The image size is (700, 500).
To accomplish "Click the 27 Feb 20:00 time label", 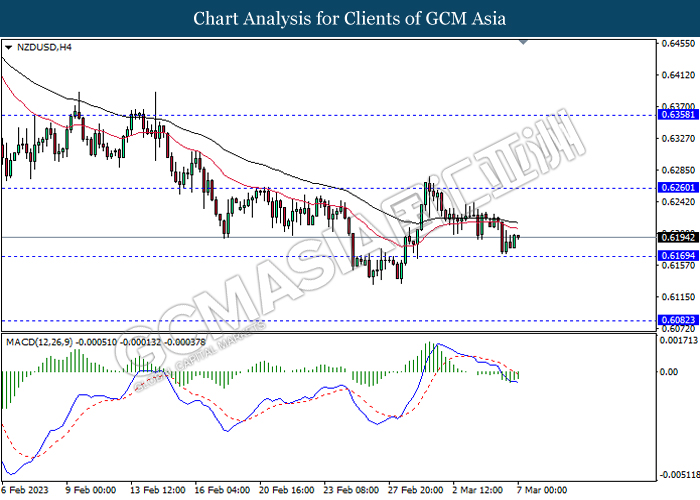I will click(x=416, y=490).
